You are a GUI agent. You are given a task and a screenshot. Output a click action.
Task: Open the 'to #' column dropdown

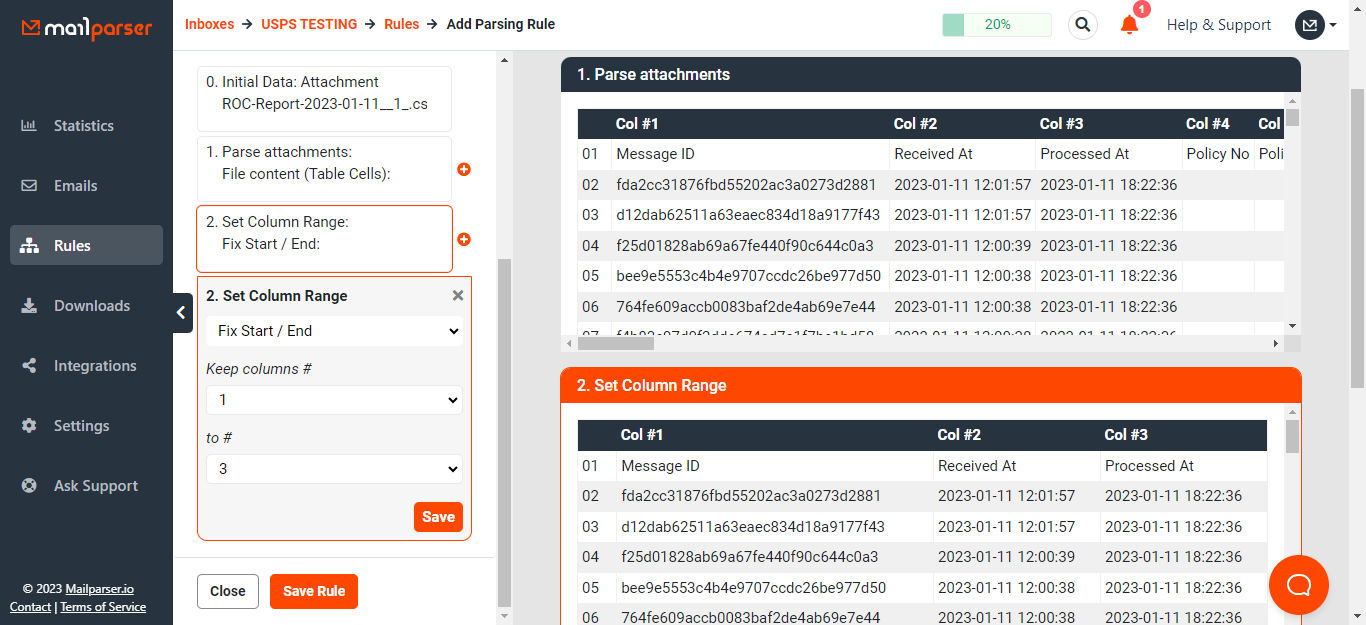(x=334, y=468)
